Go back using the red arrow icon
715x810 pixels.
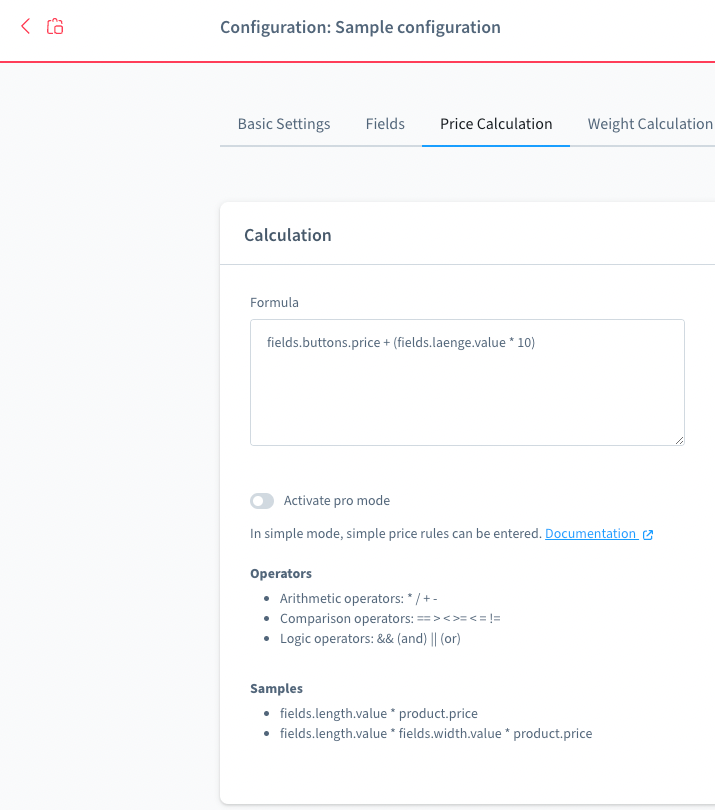pyautogui.click(x=25, y=27)
